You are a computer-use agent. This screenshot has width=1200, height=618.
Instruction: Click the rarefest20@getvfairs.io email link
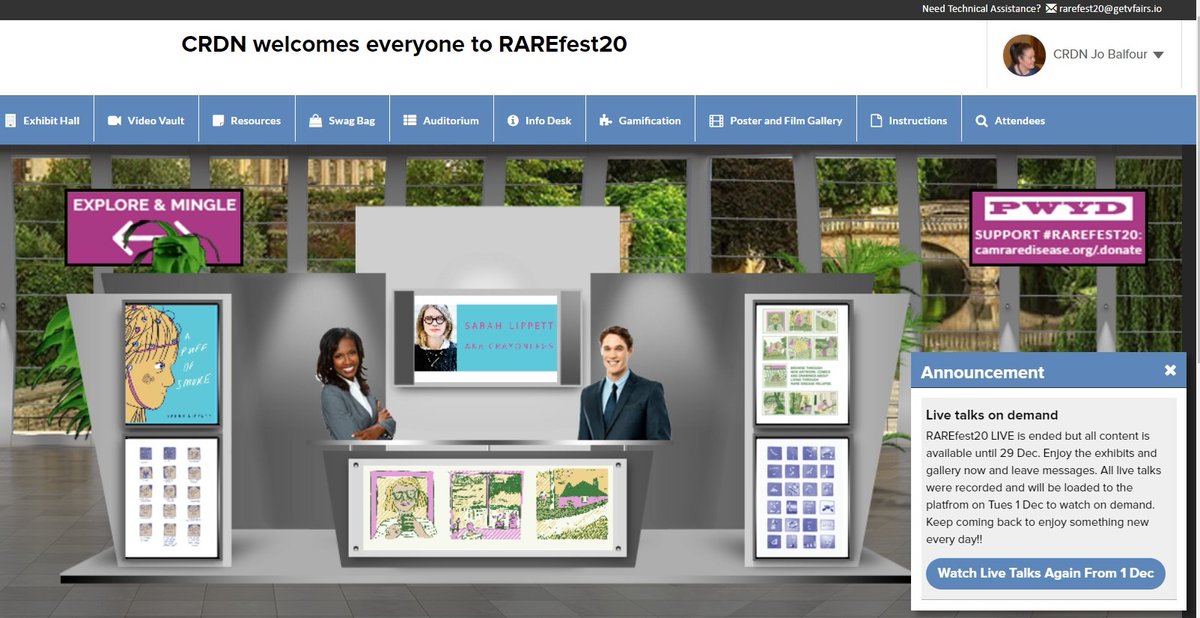1110,9
